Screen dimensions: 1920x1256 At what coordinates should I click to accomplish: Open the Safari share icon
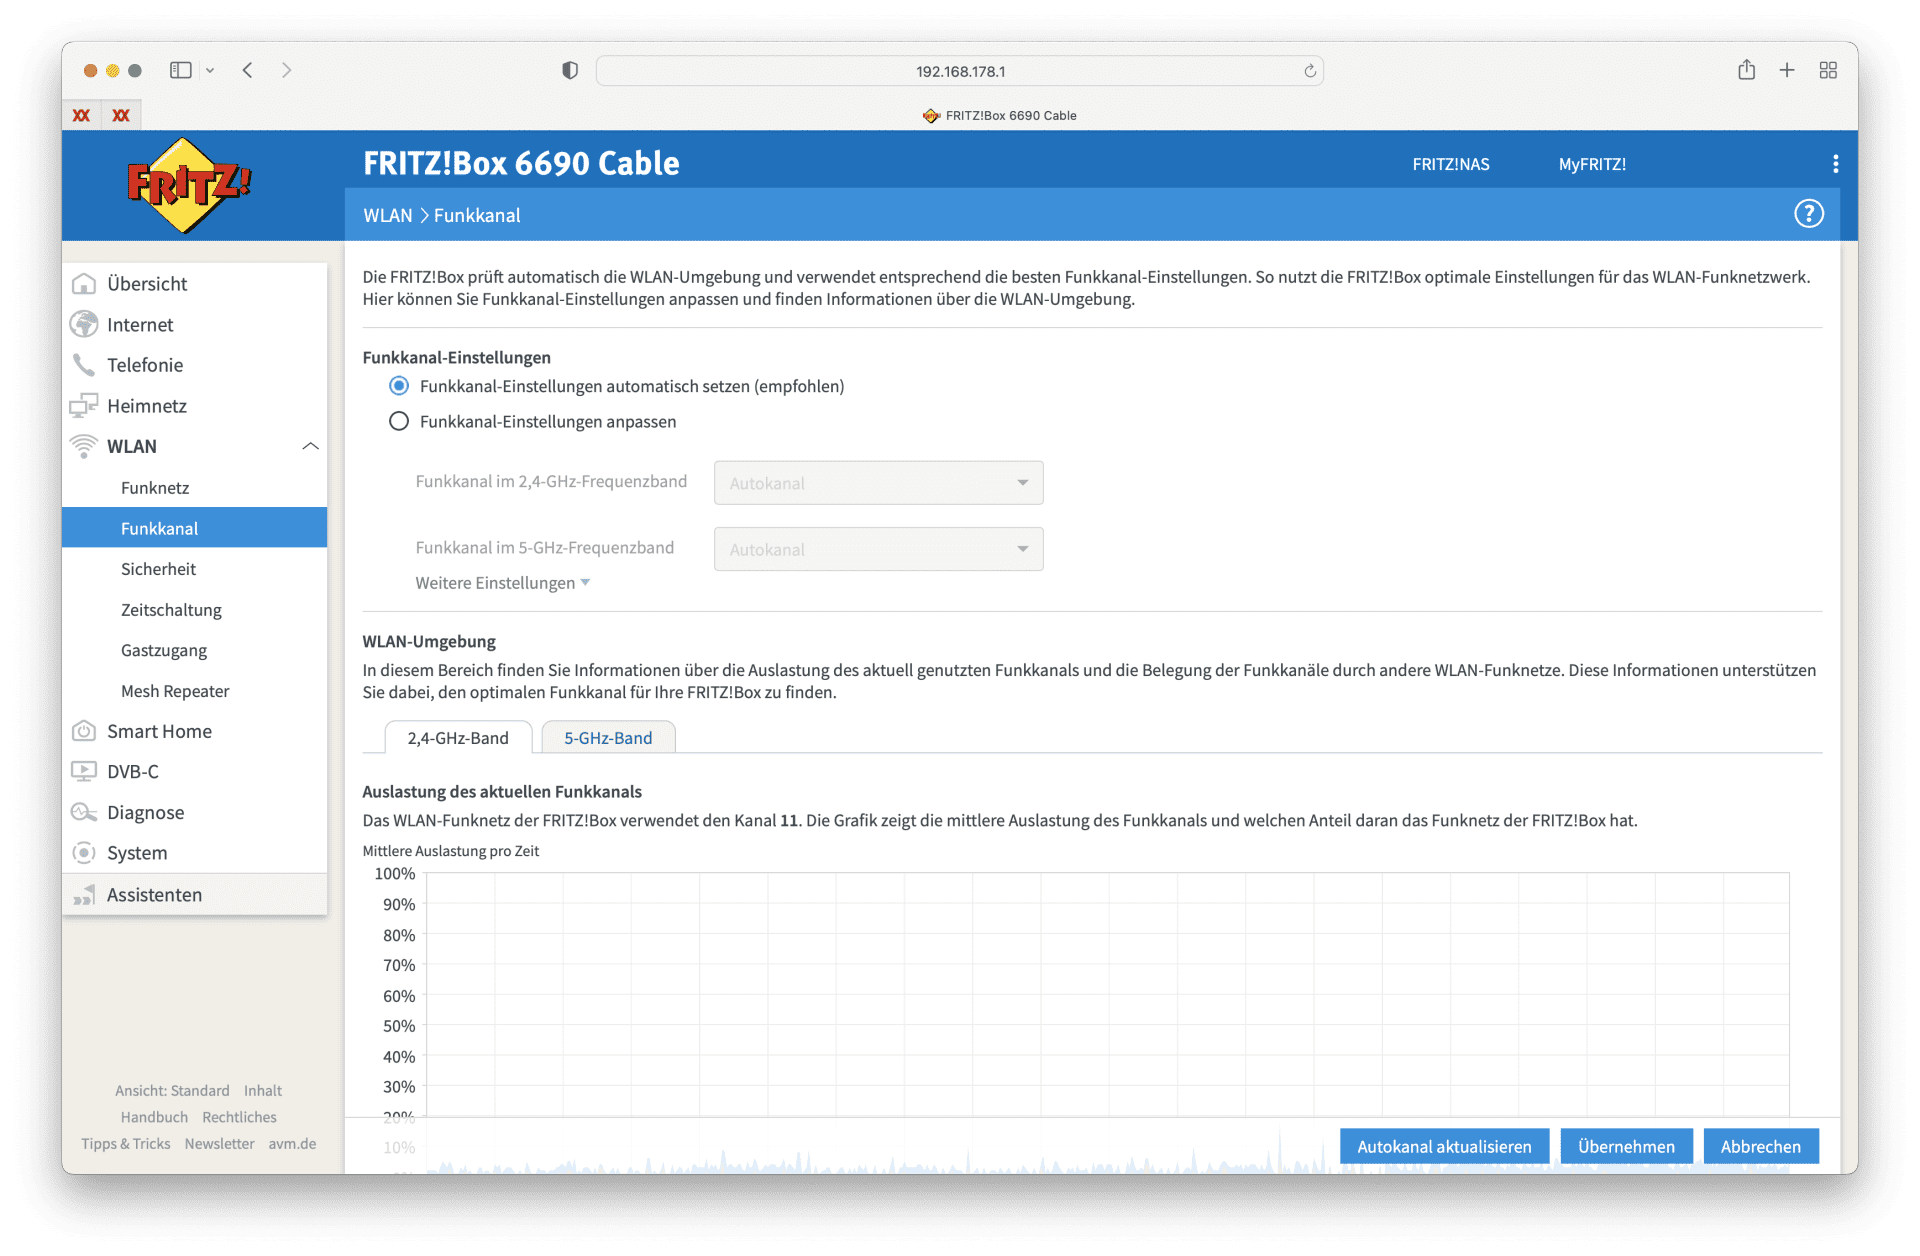click(1746, 69)
